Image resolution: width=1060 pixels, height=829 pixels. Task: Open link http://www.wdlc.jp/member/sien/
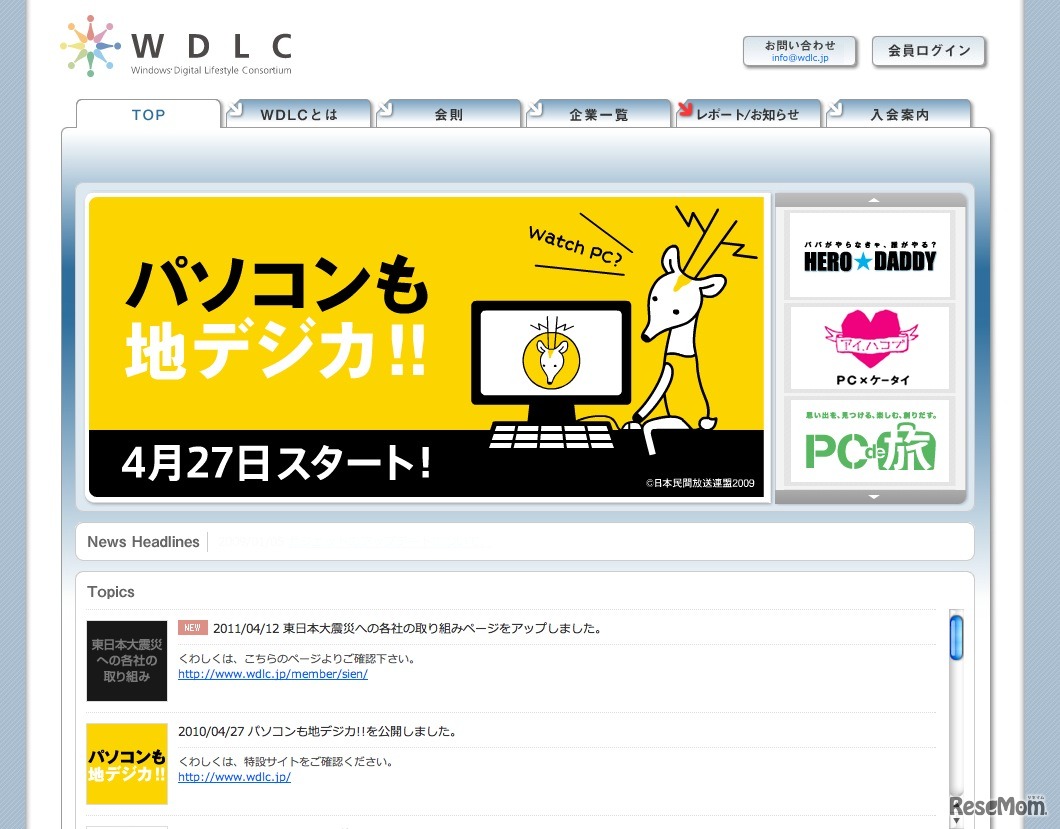tap(273, 674)
